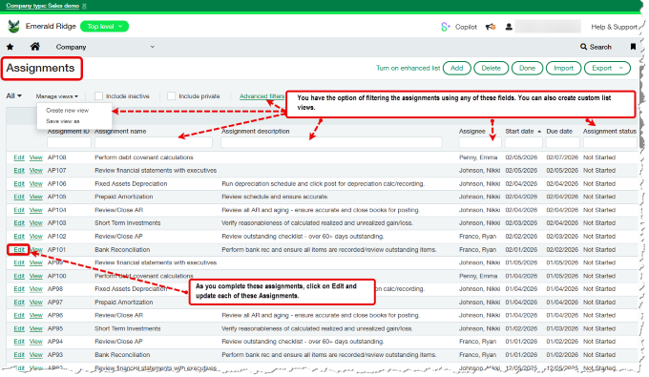649x377 pixels.
Task: Click 'Short Term Investments' in AP103 row
Action: pyautogui.click(x=127, y=223)
